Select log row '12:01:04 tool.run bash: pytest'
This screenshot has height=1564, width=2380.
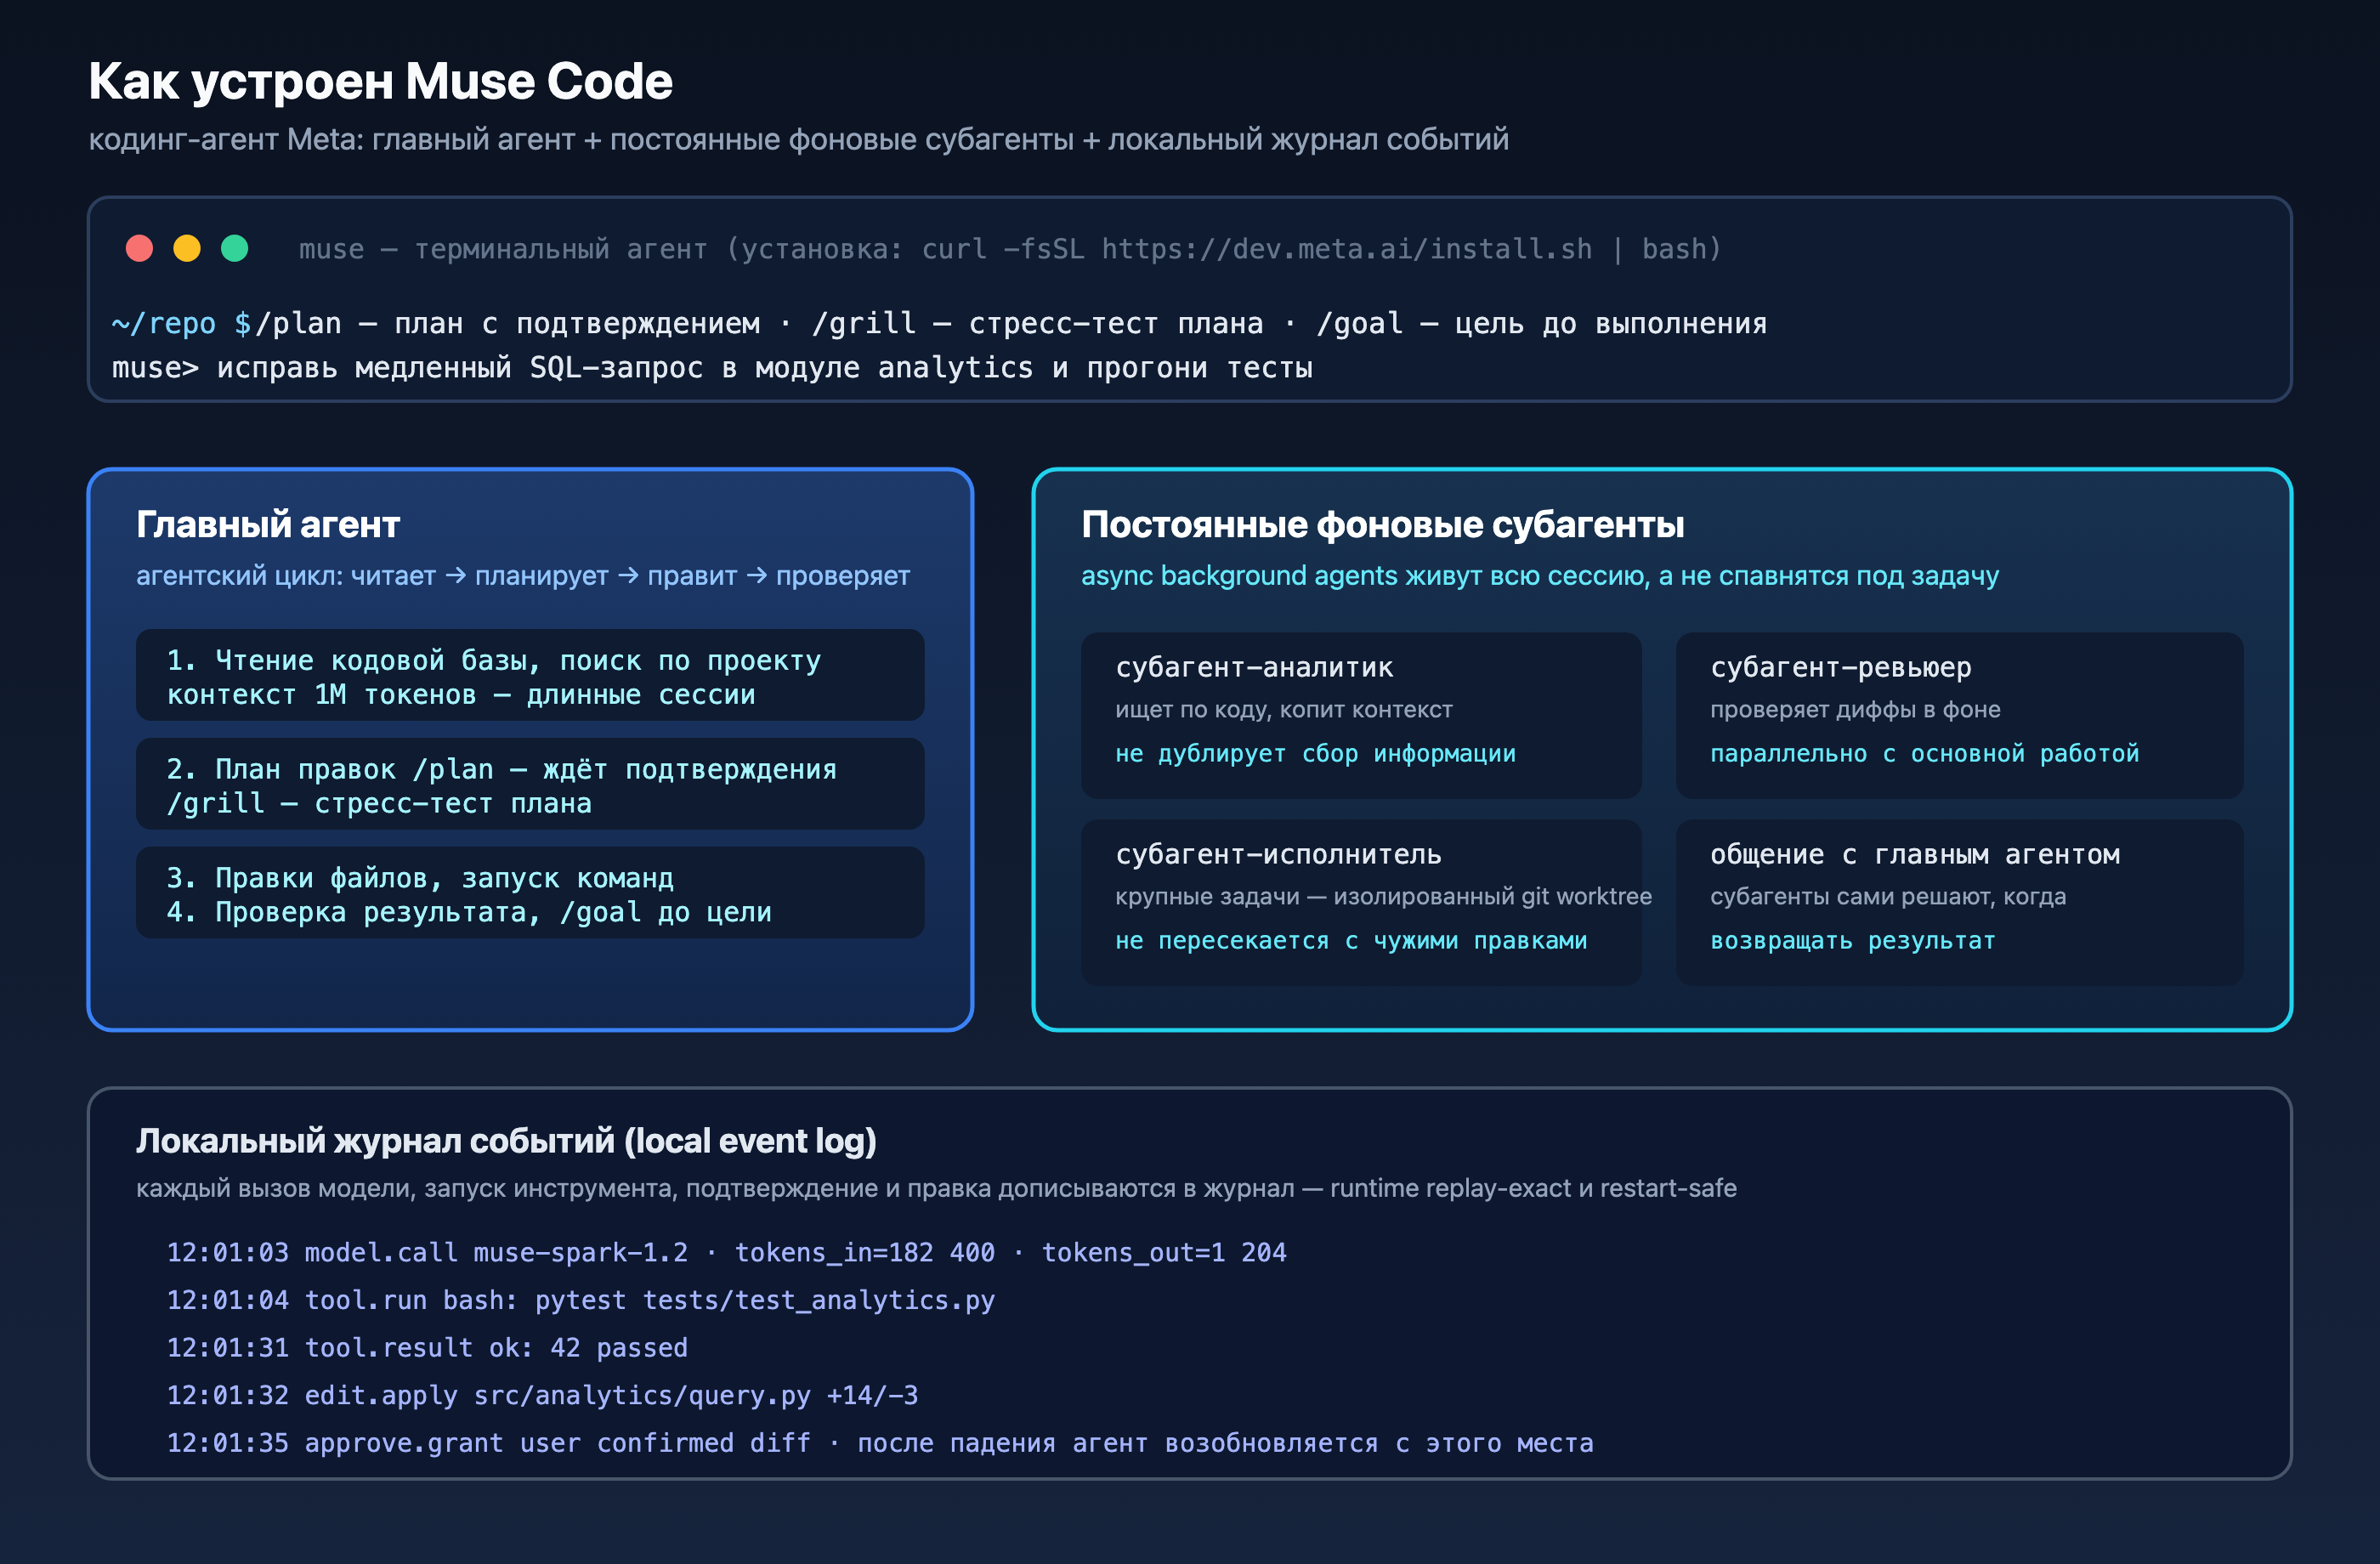(580, 1300)
